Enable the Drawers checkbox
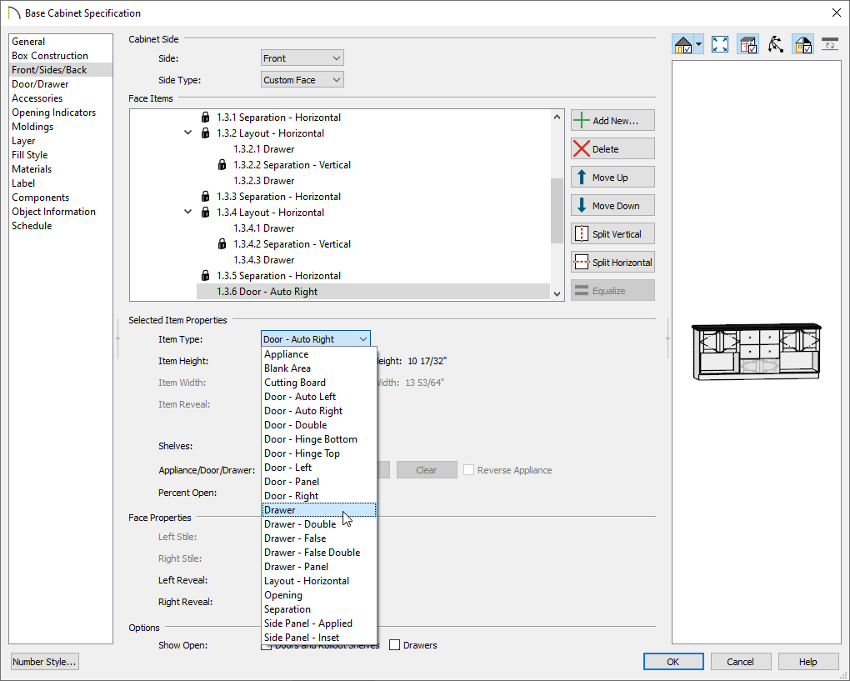The width and height of the screenshot is (850, 681). click(x=395, y=645)
